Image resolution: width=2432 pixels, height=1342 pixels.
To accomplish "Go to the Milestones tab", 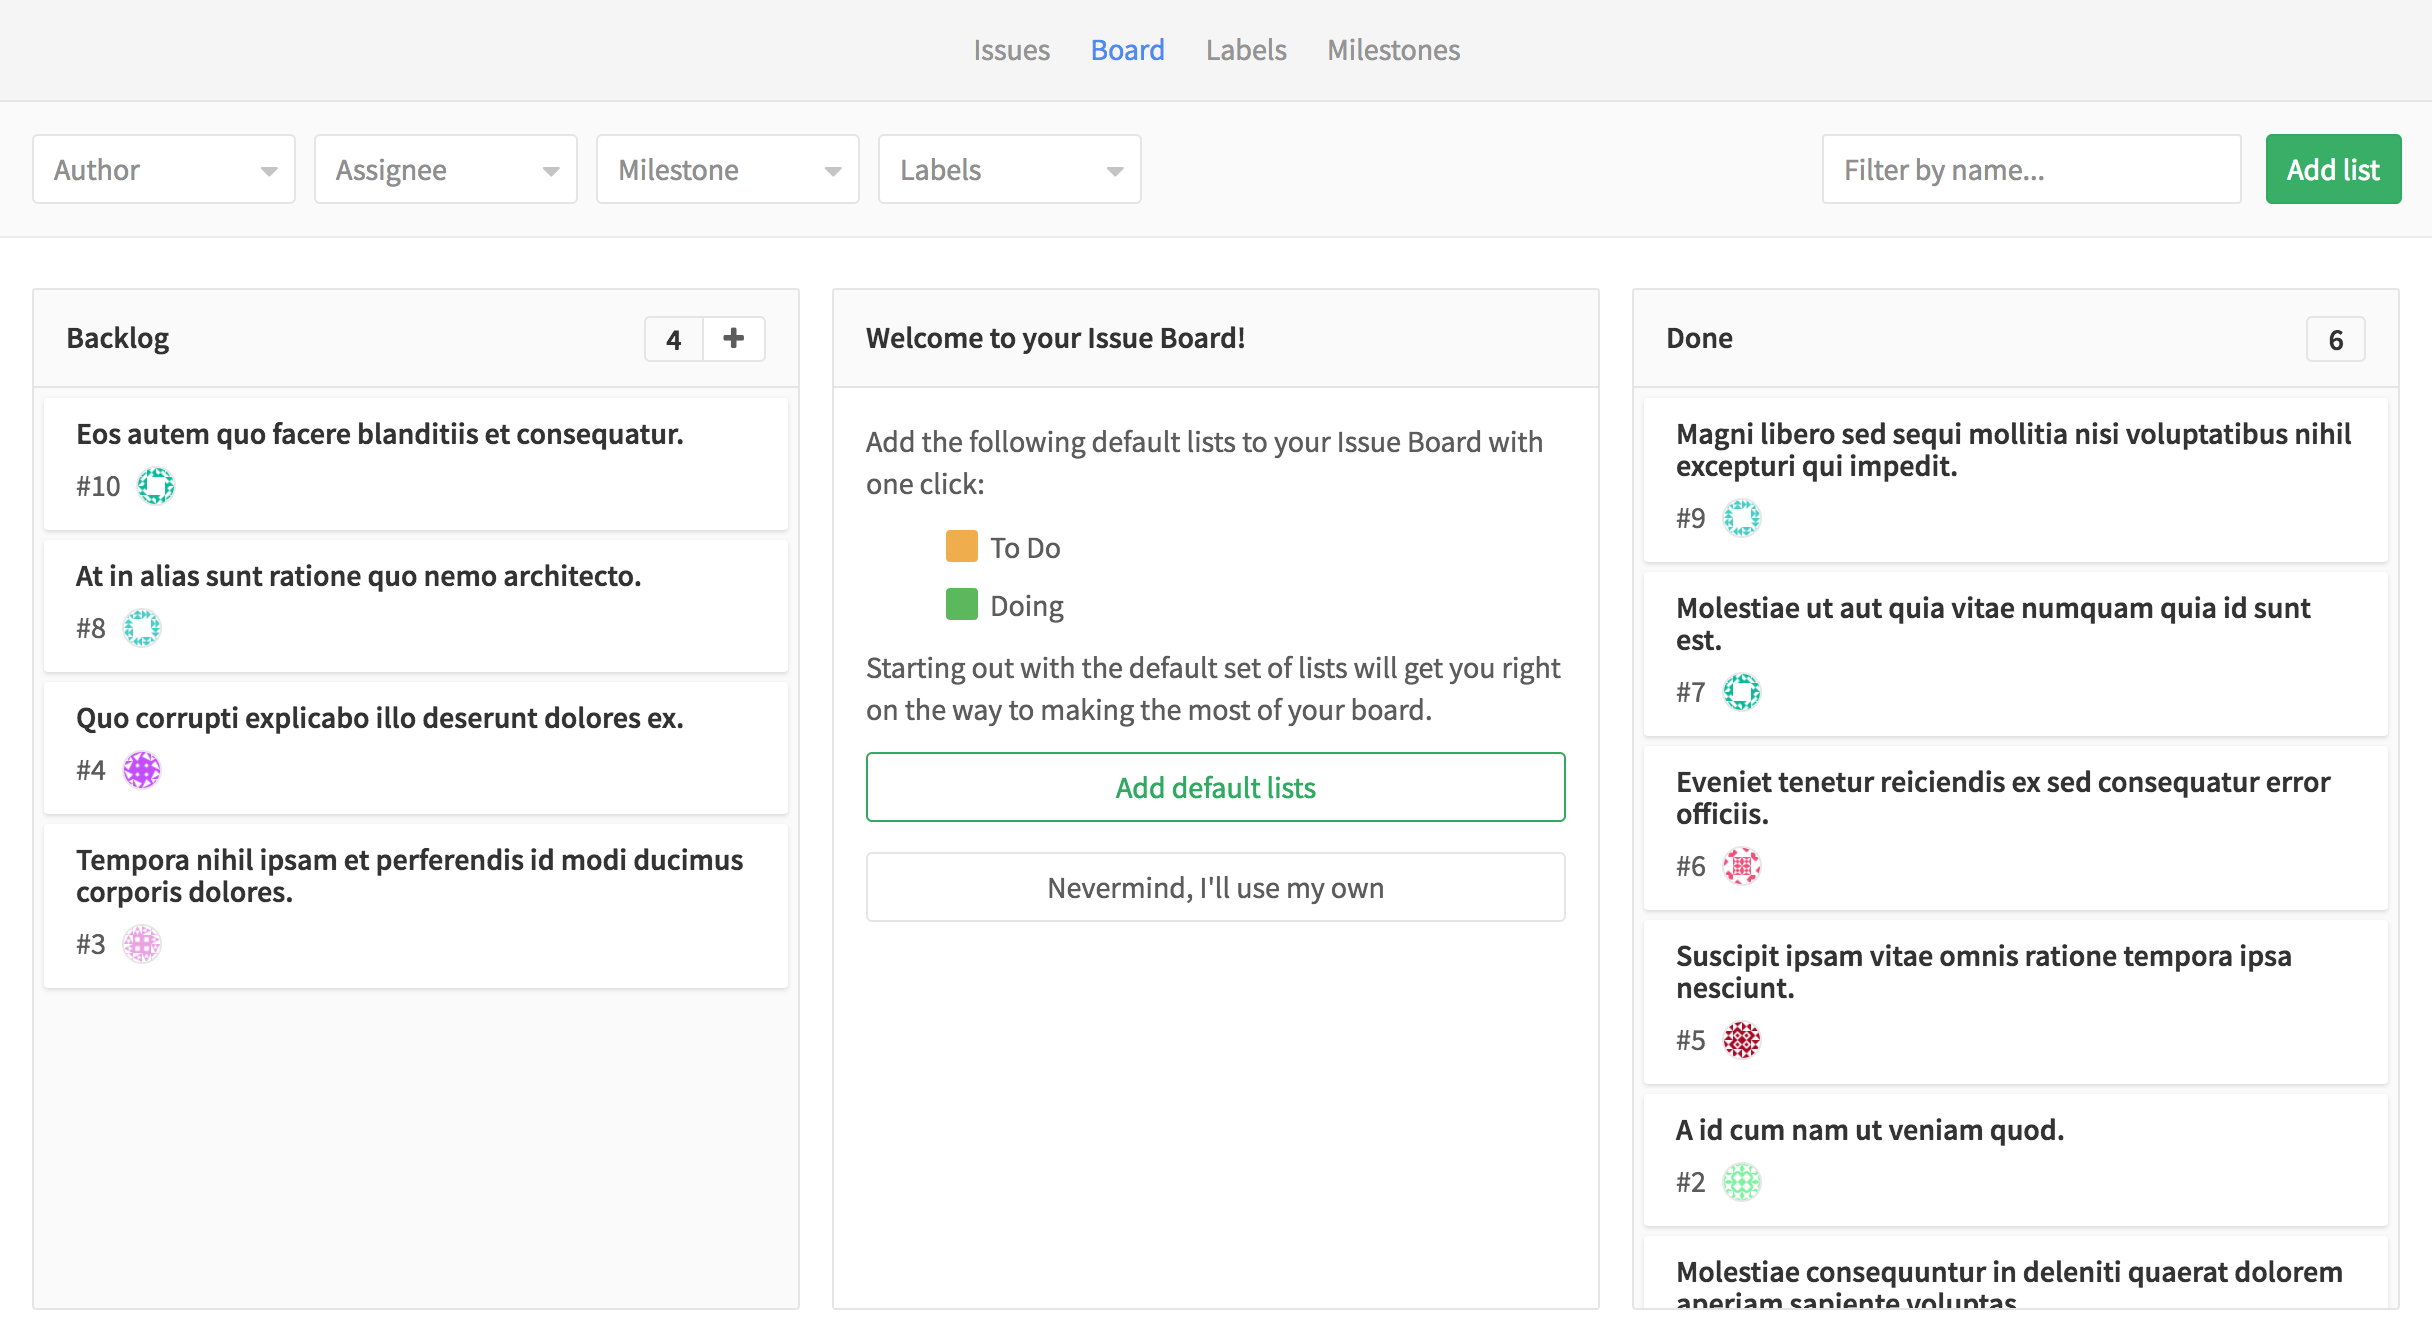I will (1393, 50).
